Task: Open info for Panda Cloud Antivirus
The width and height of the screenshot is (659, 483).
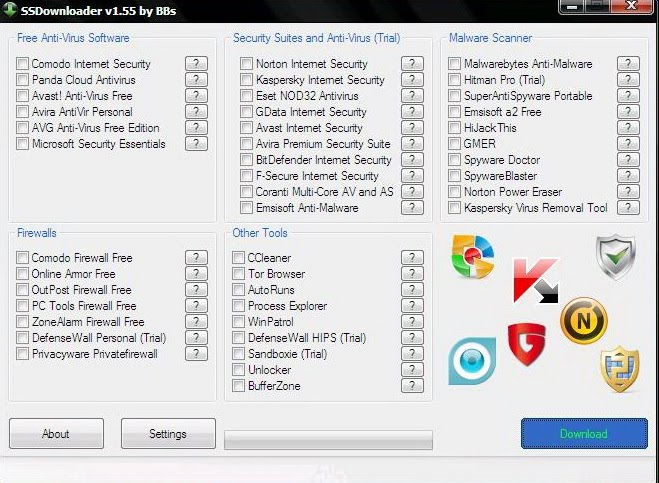Action: [196, 79]
